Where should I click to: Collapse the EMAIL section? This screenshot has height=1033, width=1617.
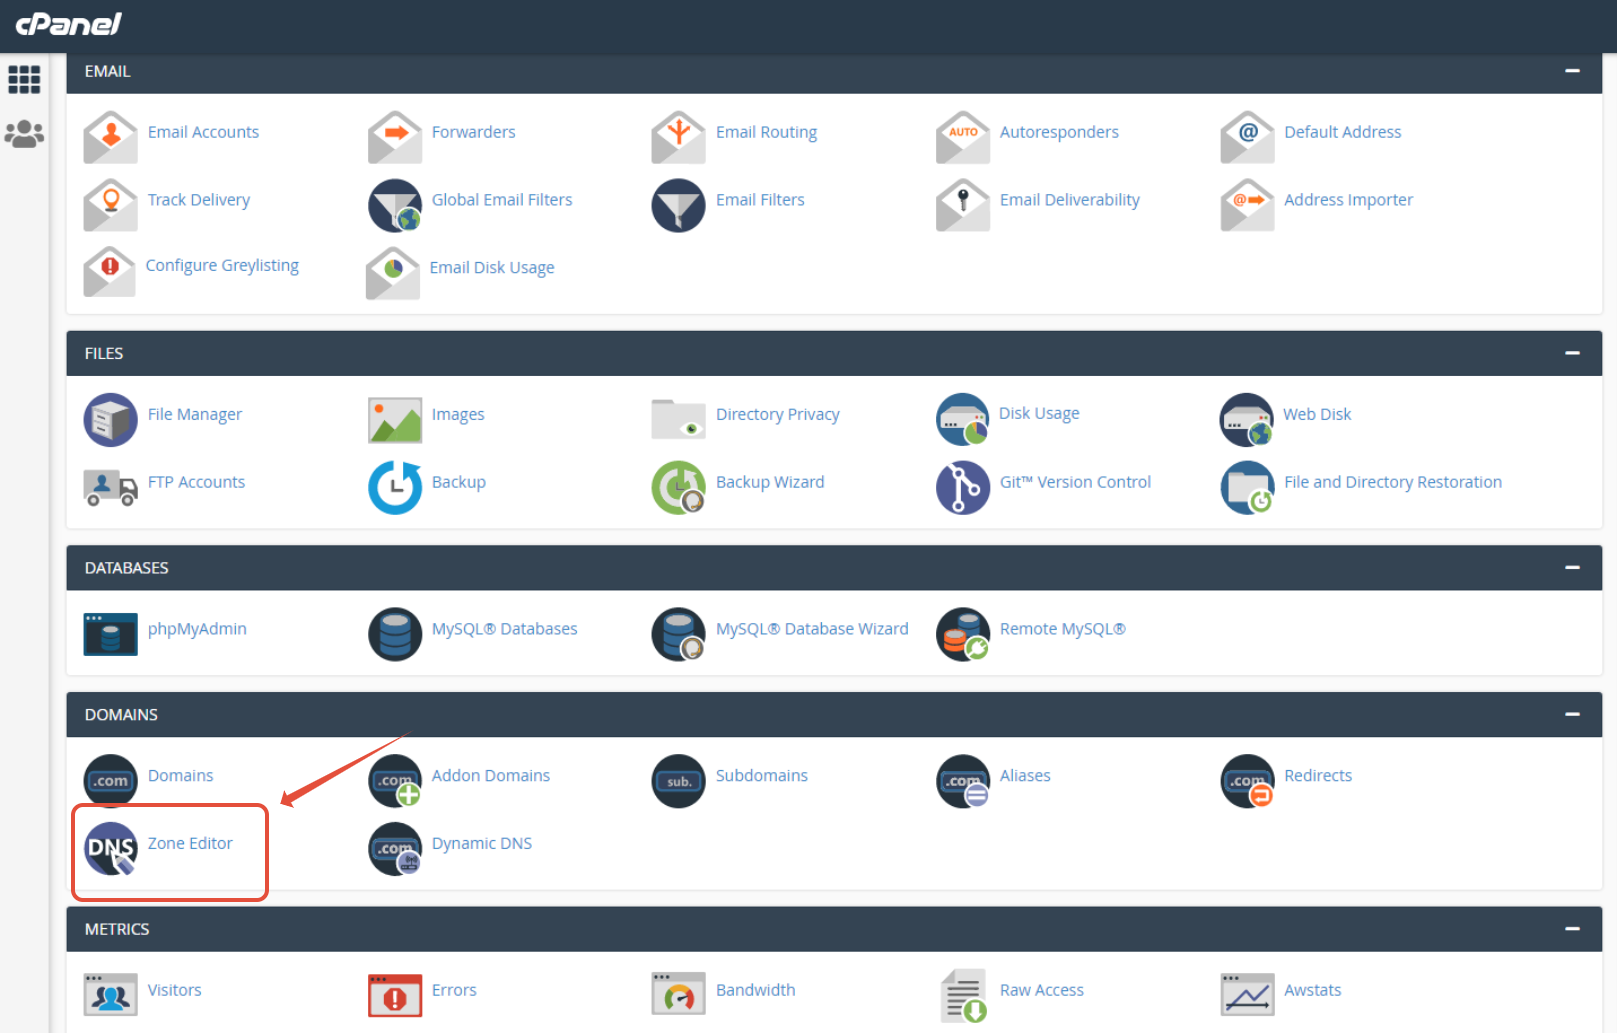(1572, 71)
